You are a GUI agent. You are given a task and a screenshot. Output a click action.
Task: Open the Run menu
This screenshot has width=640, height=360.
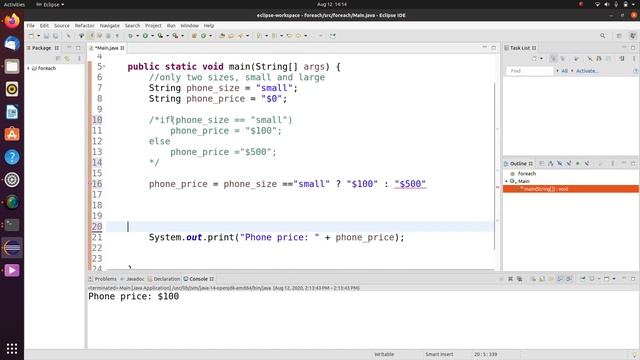[171, 25]
